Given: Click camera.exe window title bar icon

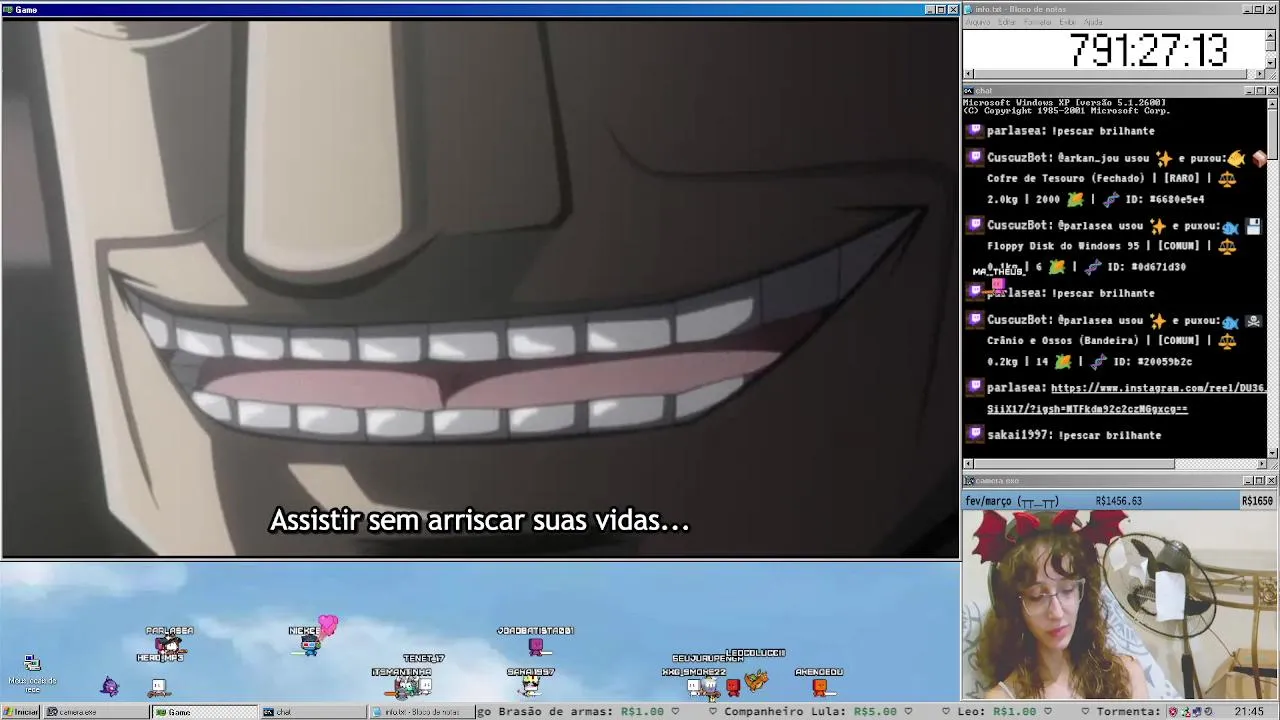Looking at the screenshot, I should pos(969,481).
